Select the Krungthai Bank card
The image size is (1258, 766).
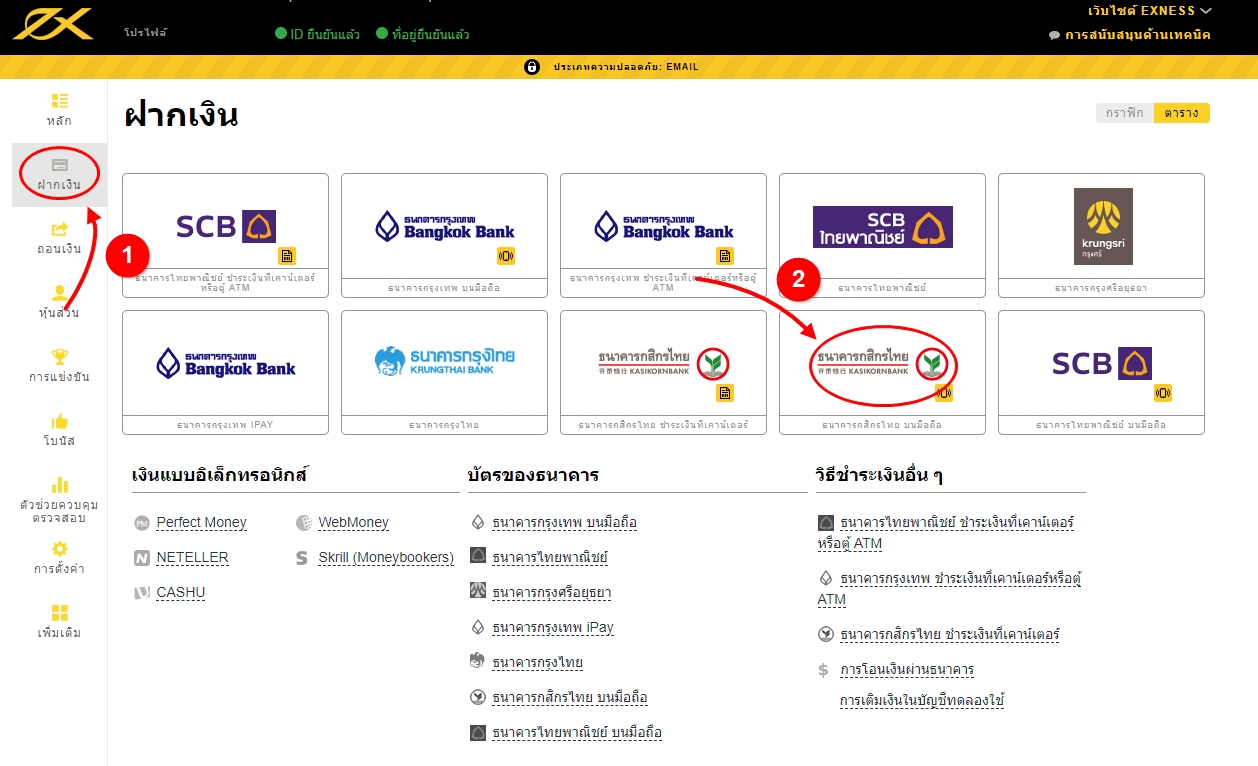[x=444, y=372]
